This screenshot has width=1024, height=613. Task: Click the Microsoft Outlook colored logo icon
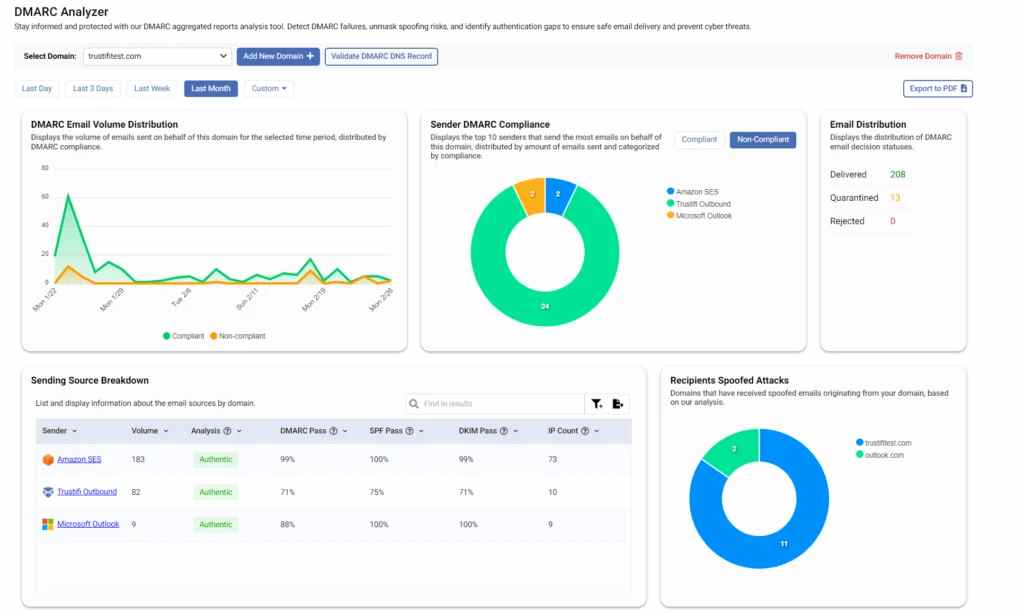tap(48, 524)
